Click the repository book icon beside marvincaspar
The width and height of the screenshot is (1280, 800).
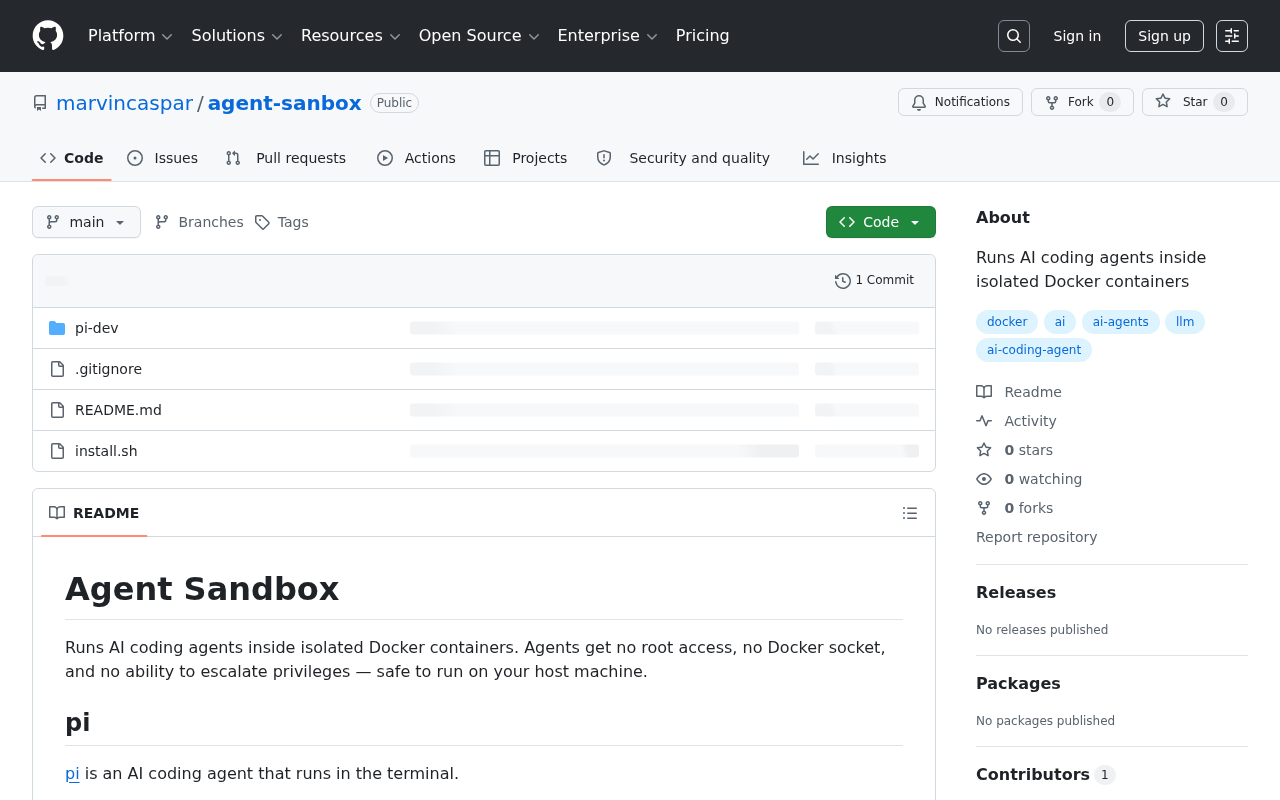[40, 103]
